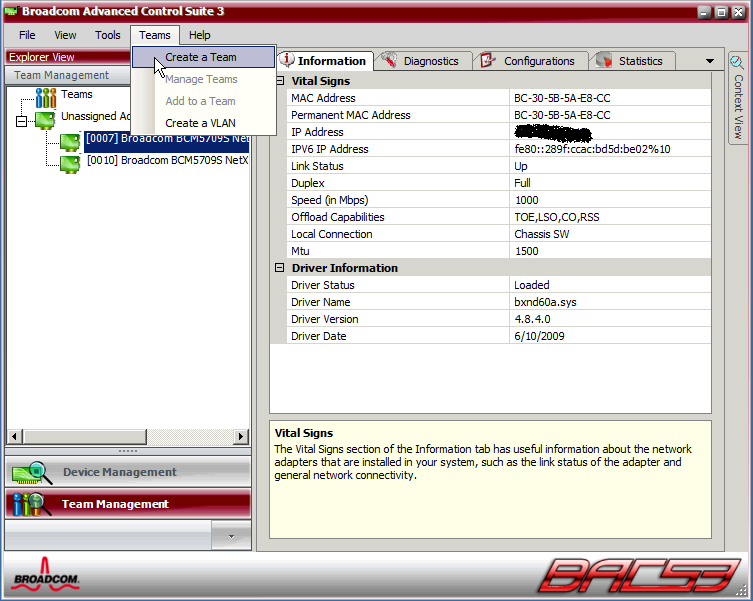
Task: Choose Create a VLAN from menu
Action: [x=204, y=123]
